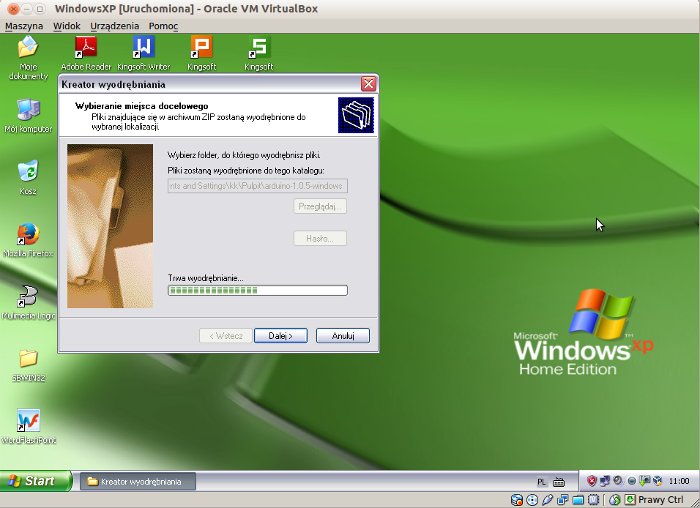The image size is (700, 508).
Task: Click the PL language indicator
Action: point(542,482)
